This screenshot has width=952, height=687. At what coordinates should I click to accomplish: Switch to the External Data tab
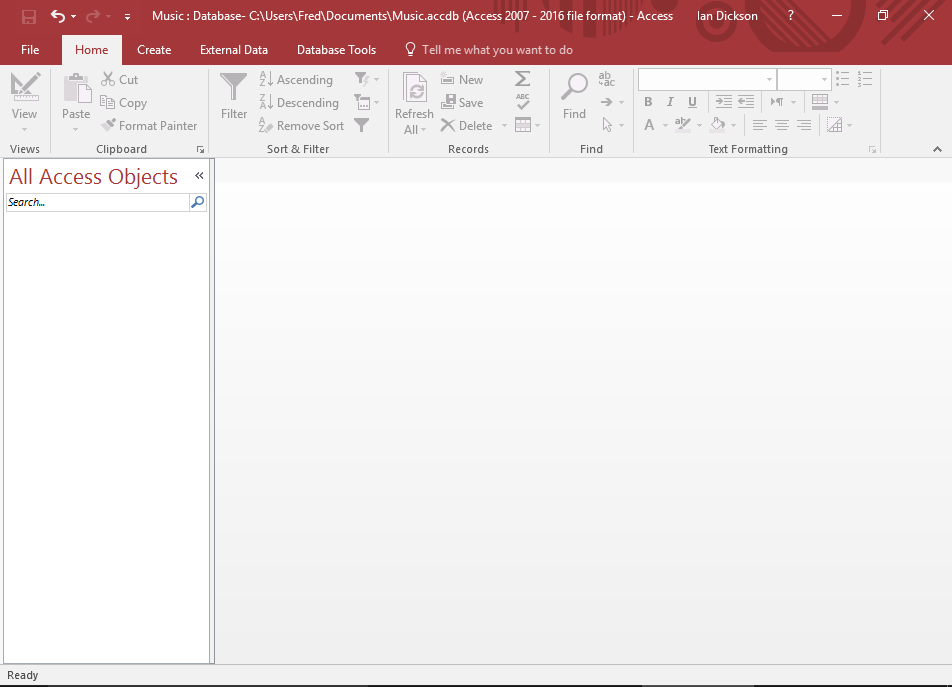tap(234, 50)
